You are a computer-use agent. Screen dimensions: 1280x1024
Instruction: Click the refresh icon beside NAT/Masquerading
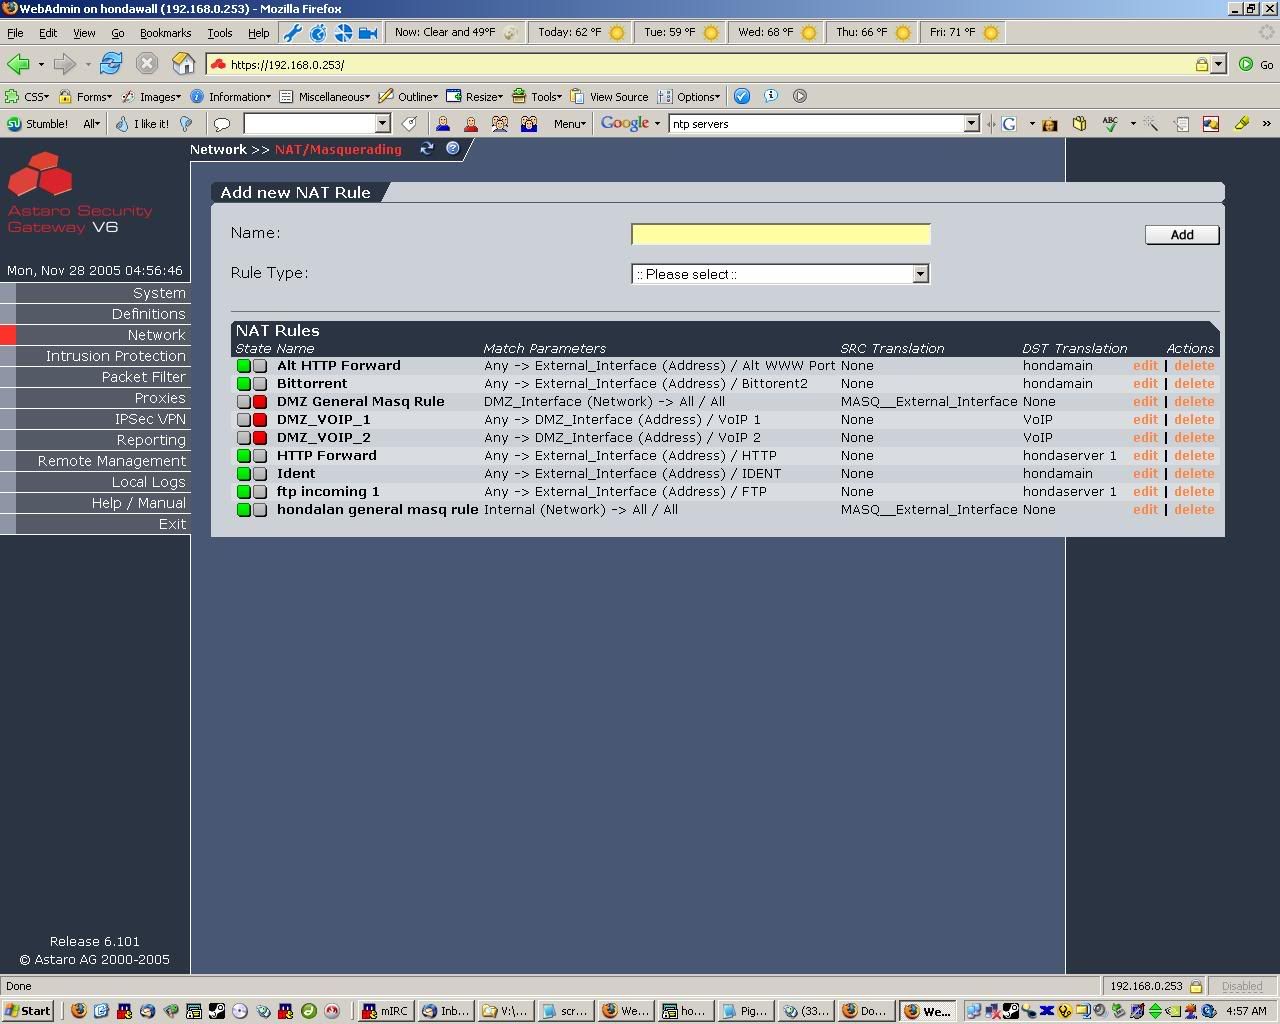click(427, 149)
